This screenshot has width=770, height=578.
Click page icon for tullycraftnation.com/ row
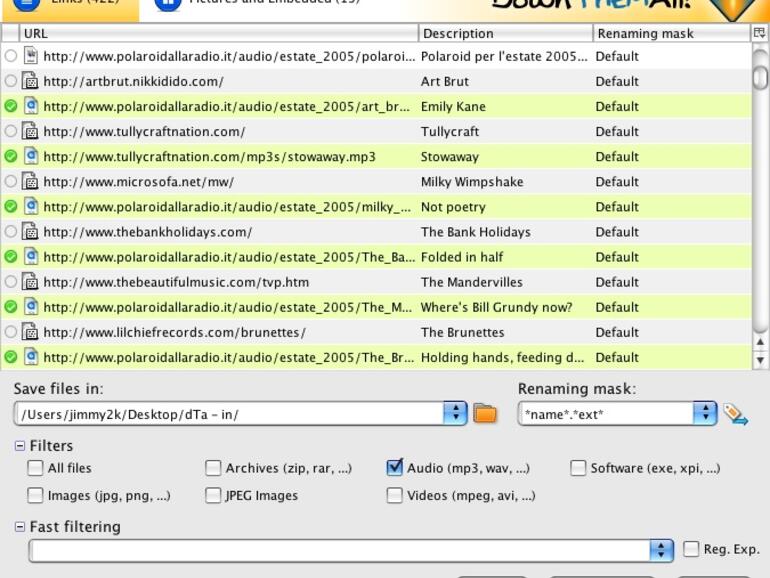30,131
